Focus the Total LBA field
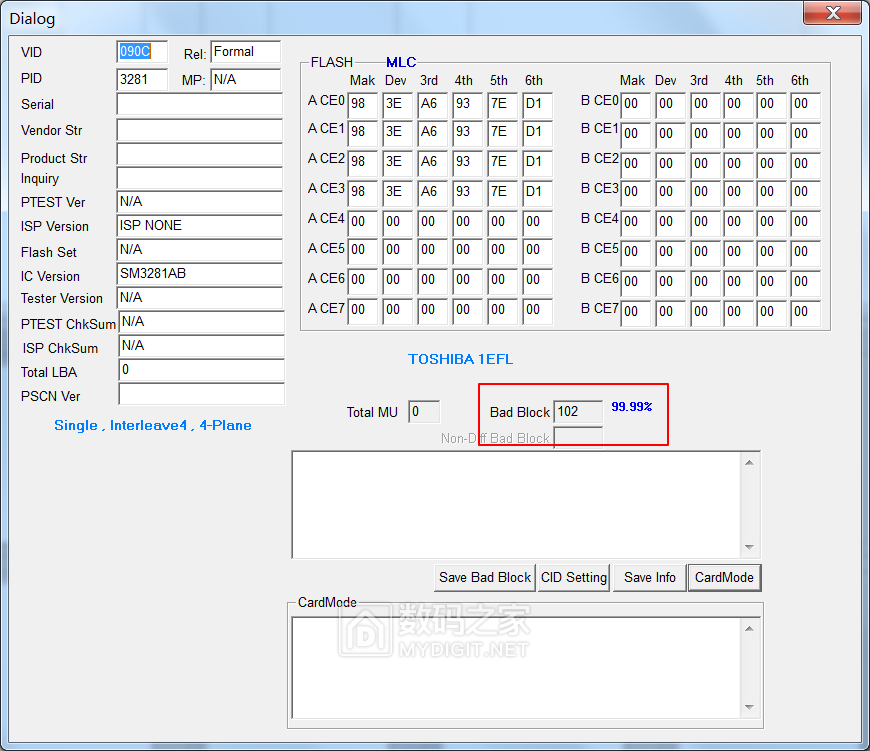 point(200,370)
